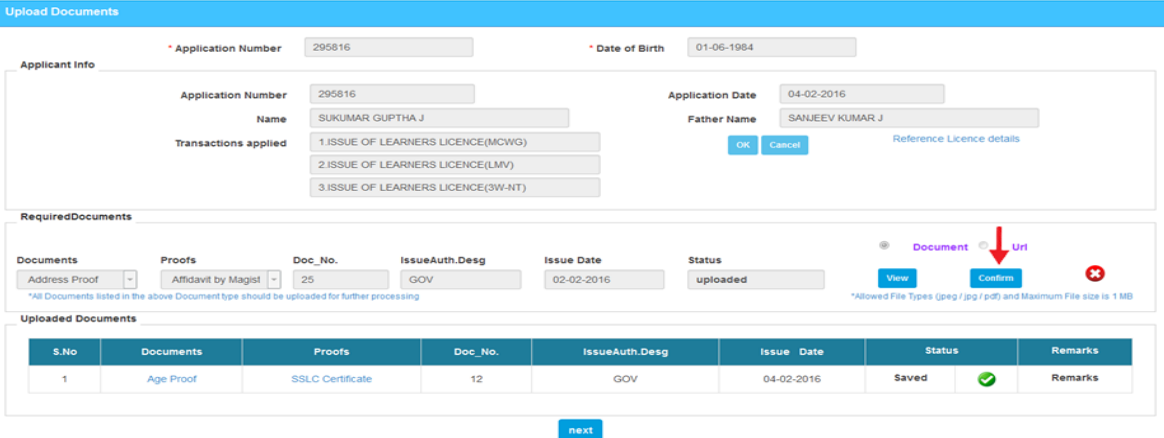Open the SSLC Certificate proof link

[331, 379]
